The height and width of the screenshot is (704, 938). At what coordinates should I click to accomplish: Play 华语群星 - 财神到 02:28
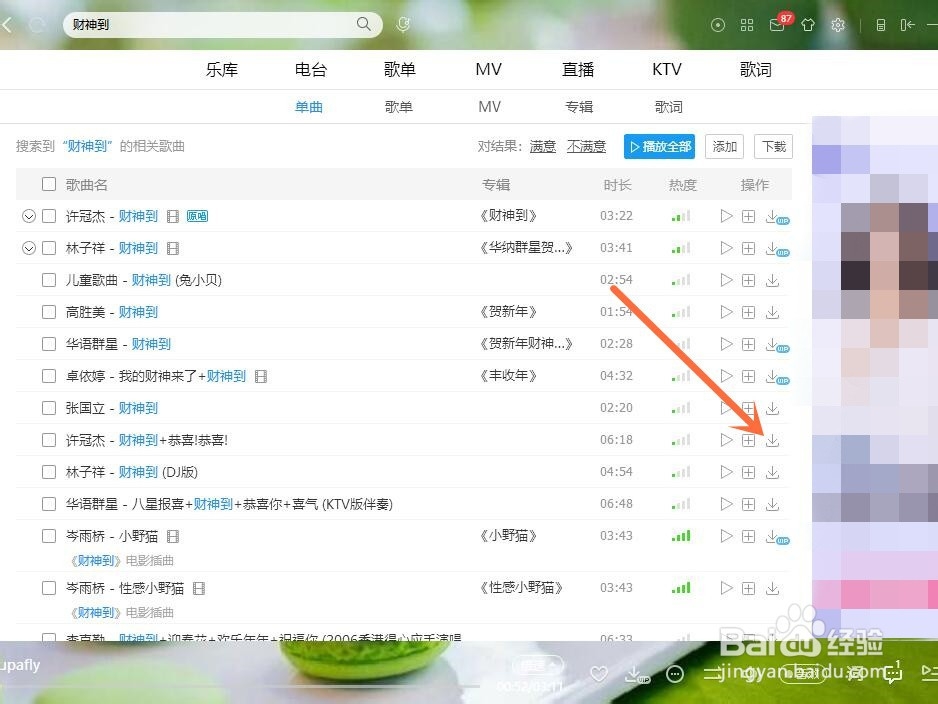726,344
